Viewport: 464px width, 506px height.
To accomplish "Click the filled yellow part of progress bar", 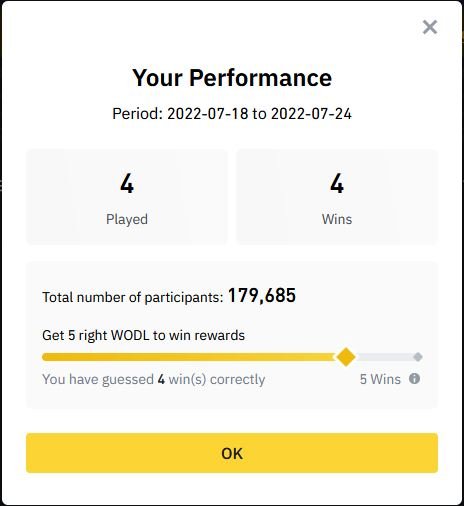I will click(189, 357).
